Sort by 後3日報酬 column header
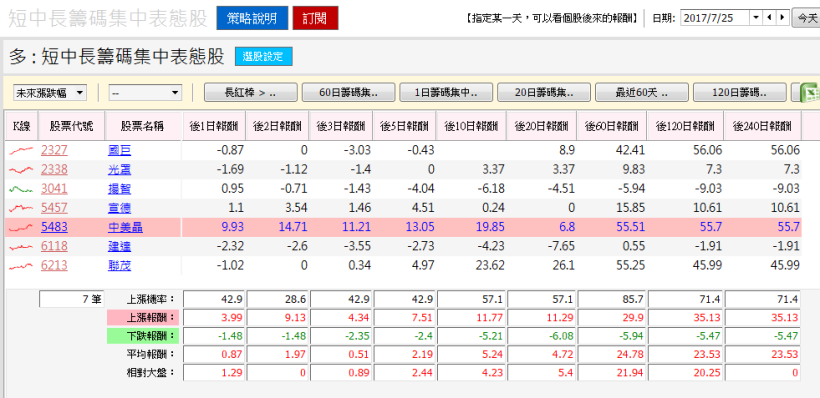820x398 pixels. tap(341, 126)
